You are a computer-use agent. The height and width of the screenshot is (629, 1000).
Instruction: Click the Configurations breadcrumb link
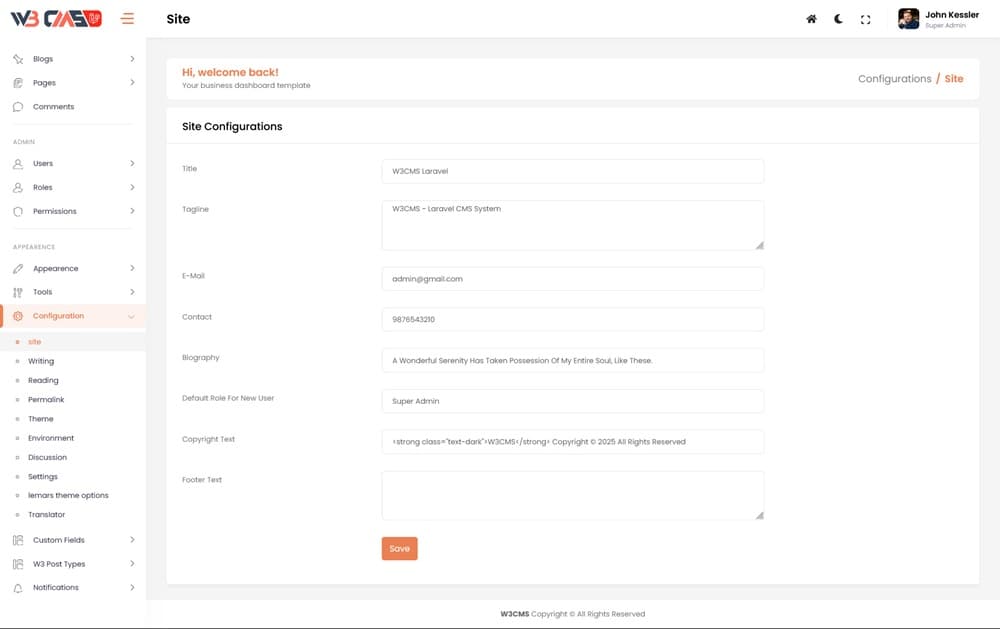pos(894,79)
